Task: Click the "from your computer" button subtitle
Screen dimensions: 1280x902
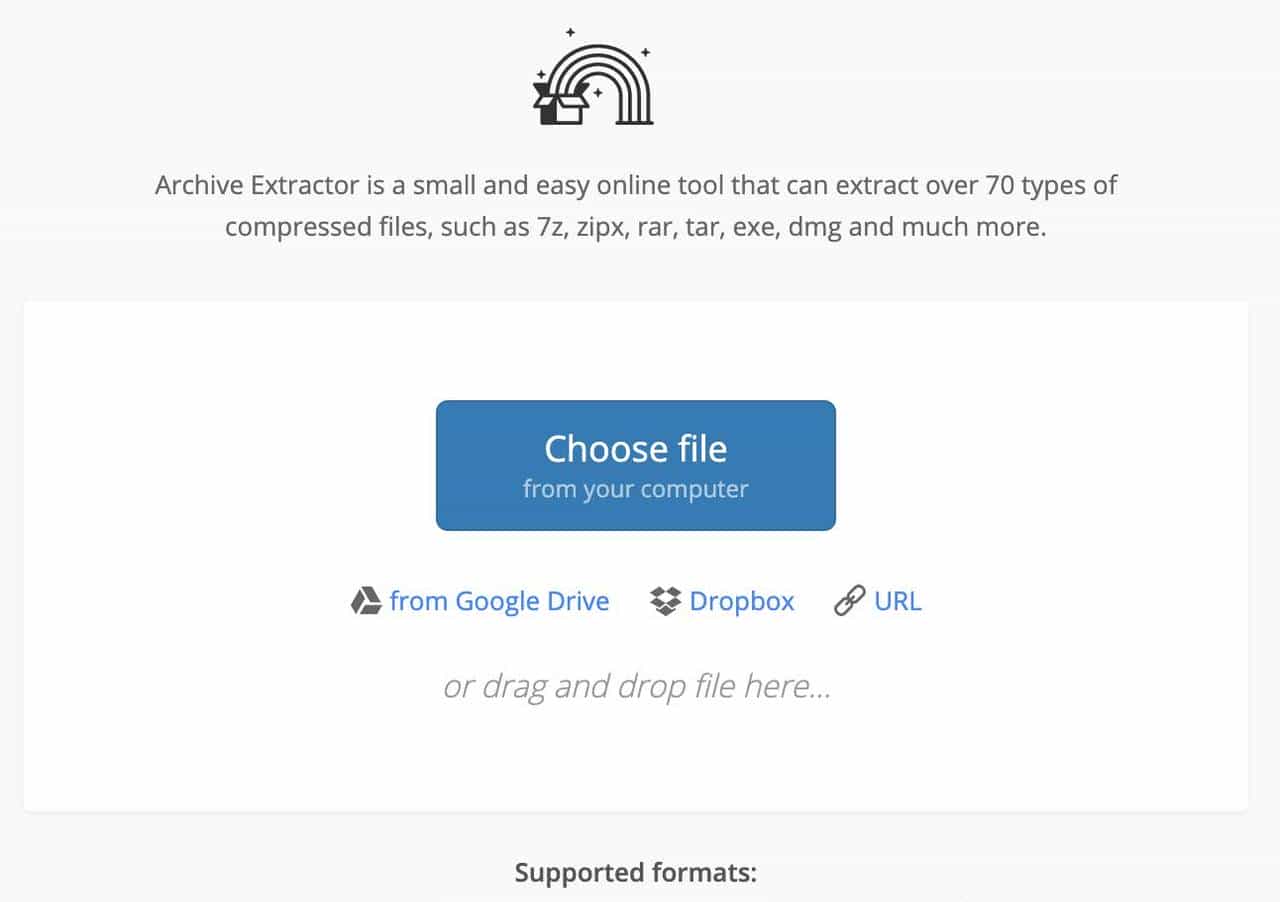Action: (x=635, y=490)
